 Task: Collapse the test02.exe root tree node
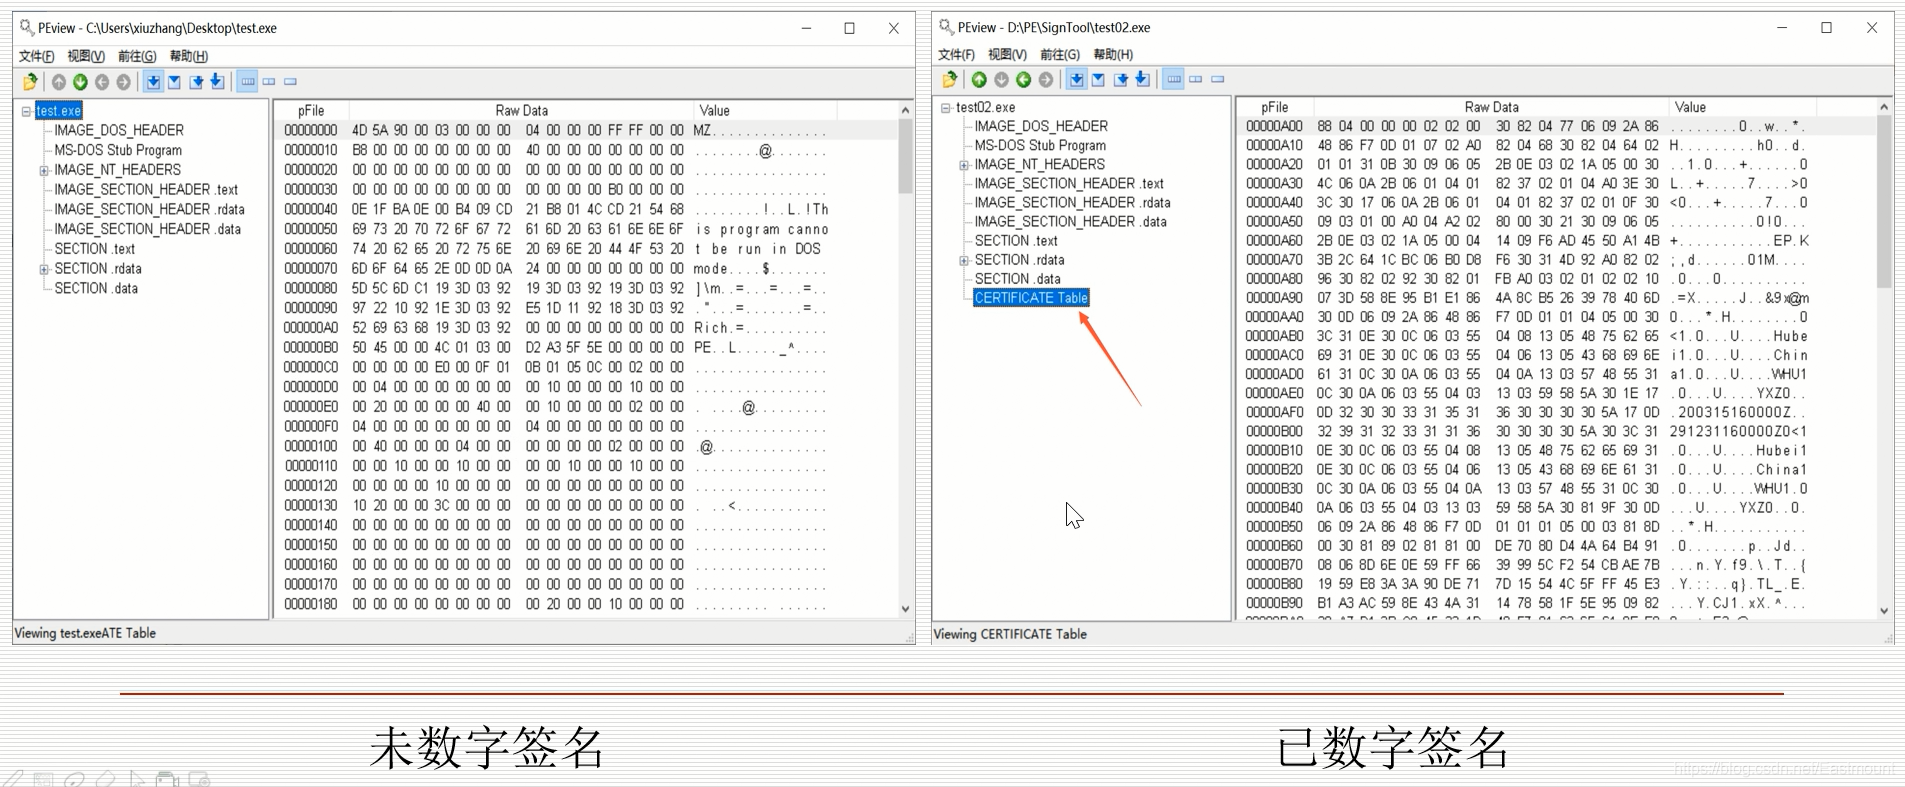[x=946, y=107]
